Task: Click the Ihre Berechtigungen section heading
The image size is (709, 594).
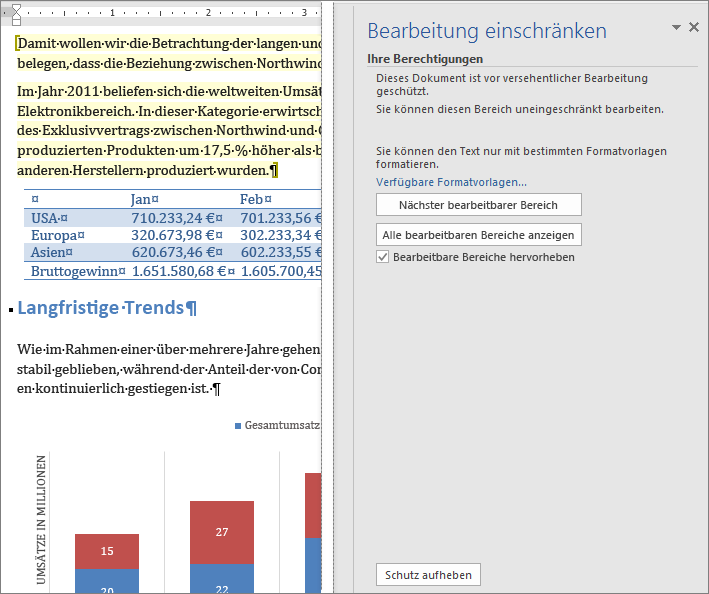Action: point(425,59)
